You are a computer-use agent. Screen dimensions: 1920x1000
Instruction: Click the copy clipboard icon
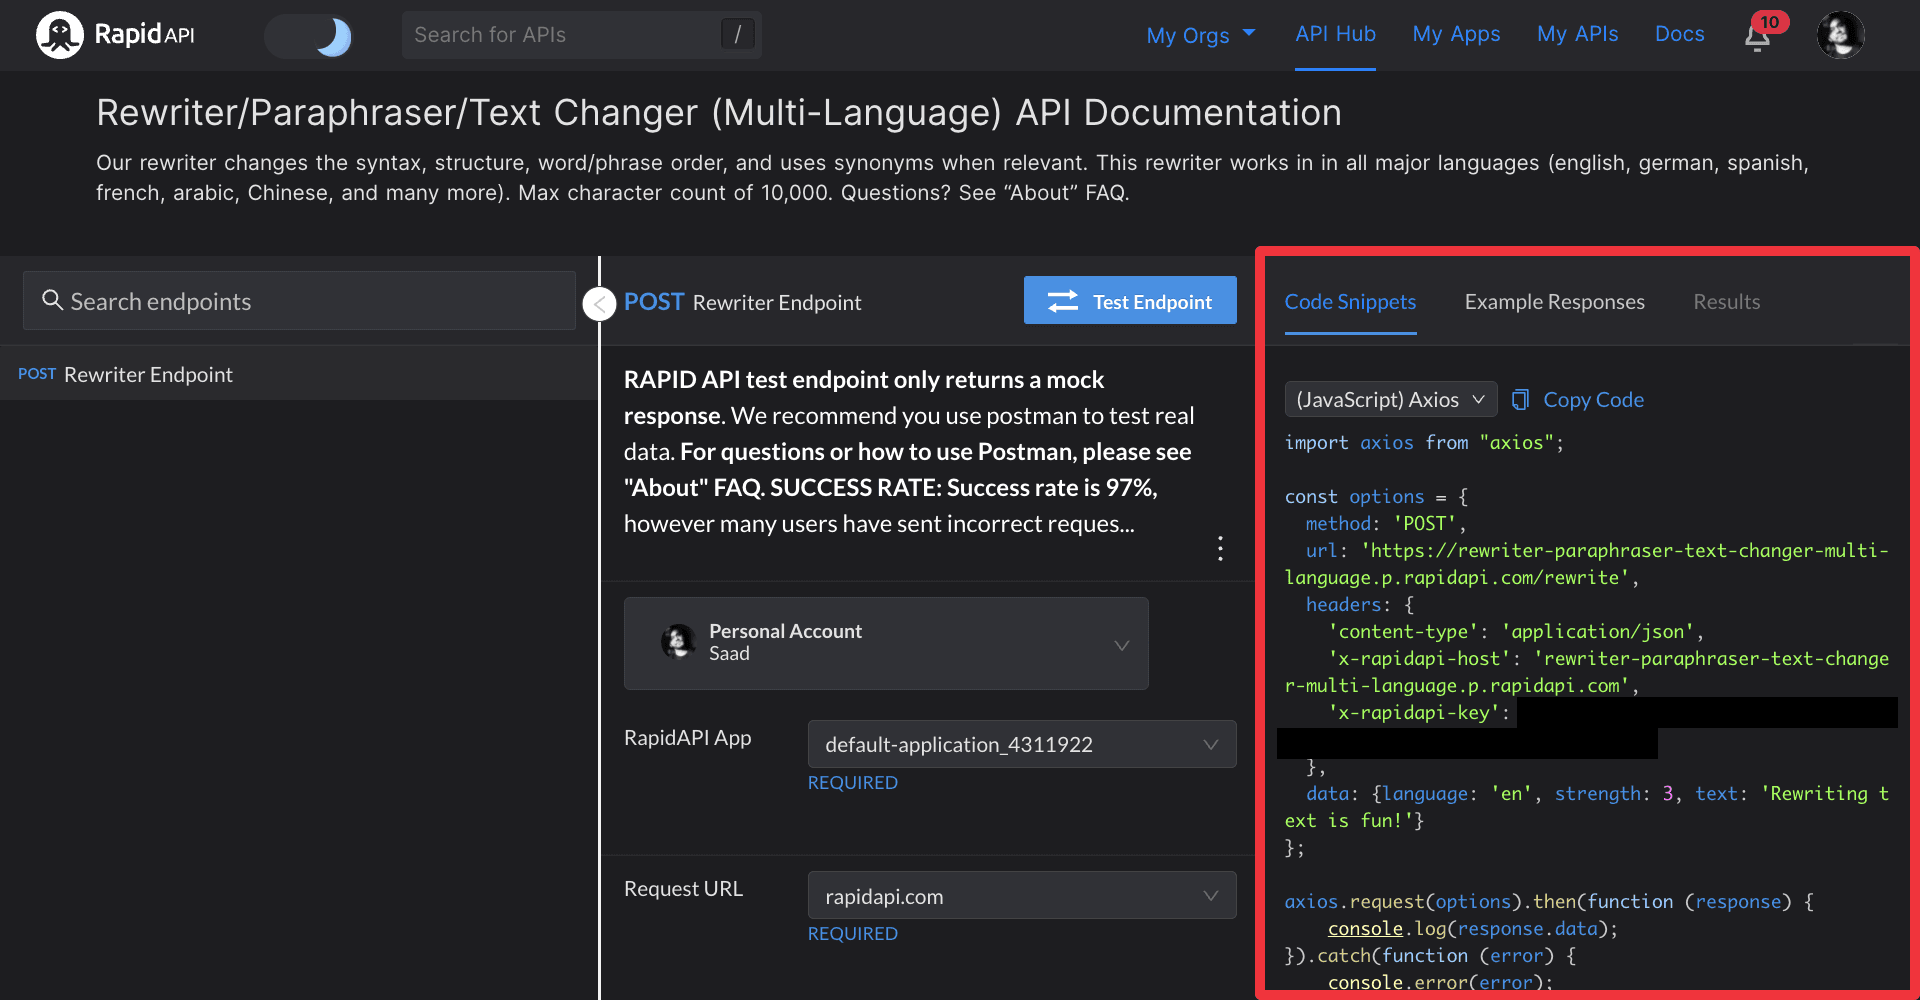(x=1520, y=400)
